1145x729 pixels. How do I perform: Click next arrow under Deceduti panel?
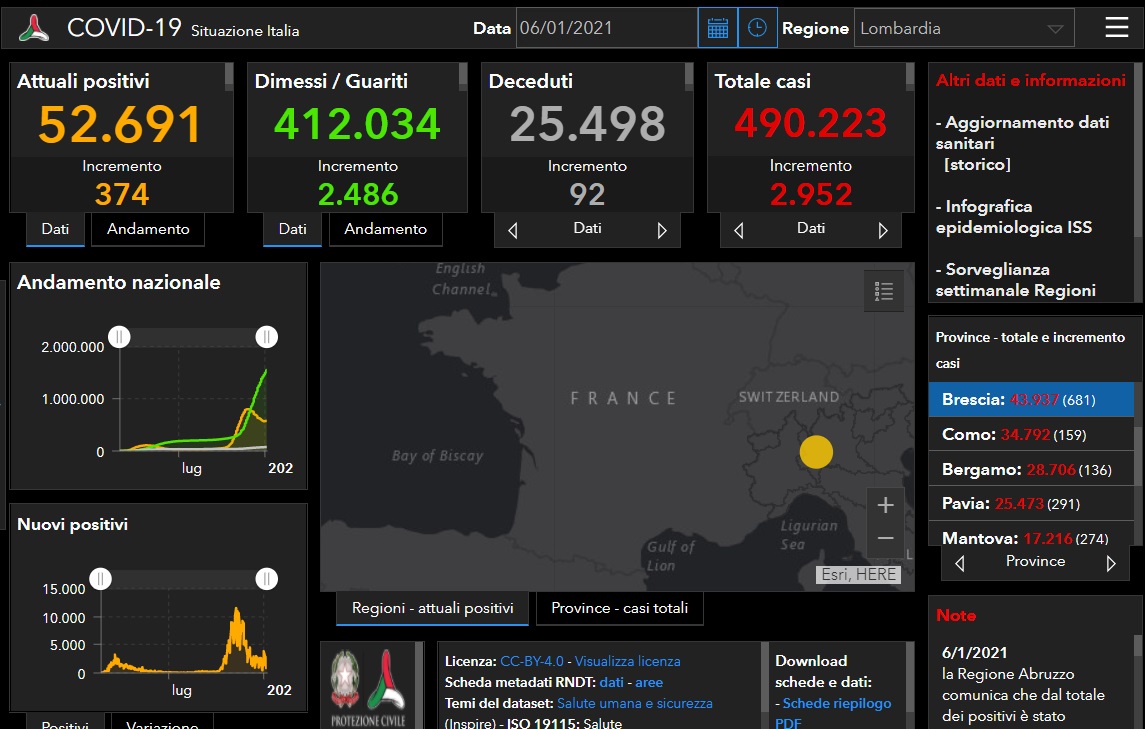[661, 231]
